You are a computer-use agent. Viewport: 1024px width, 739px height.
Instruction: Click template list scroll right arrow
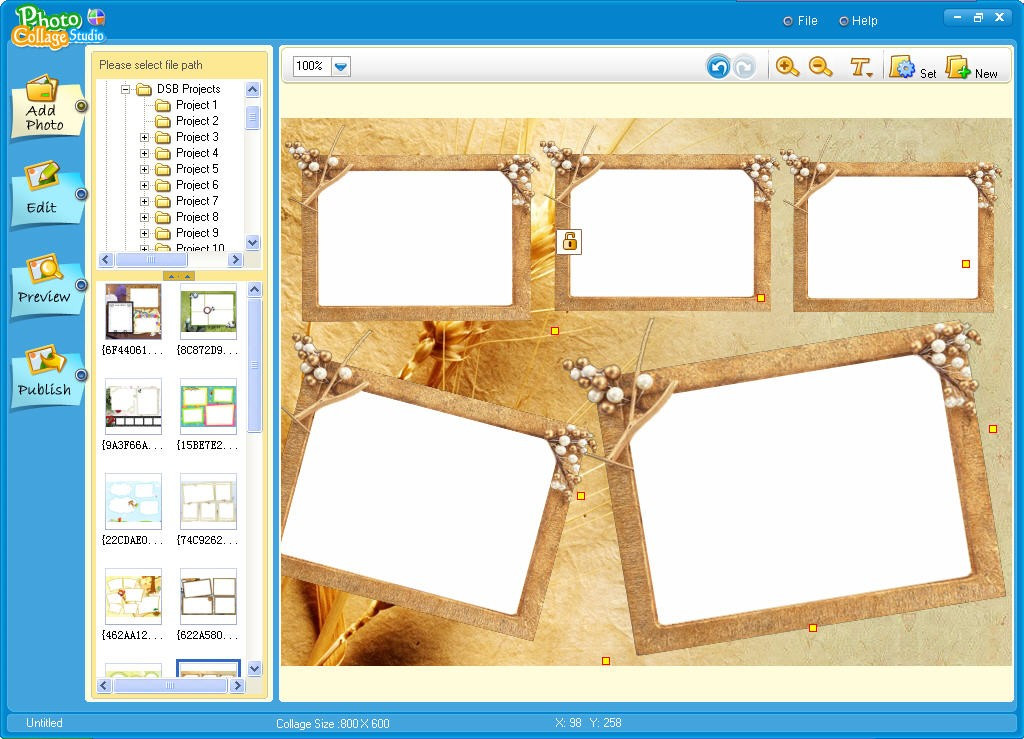238,685
